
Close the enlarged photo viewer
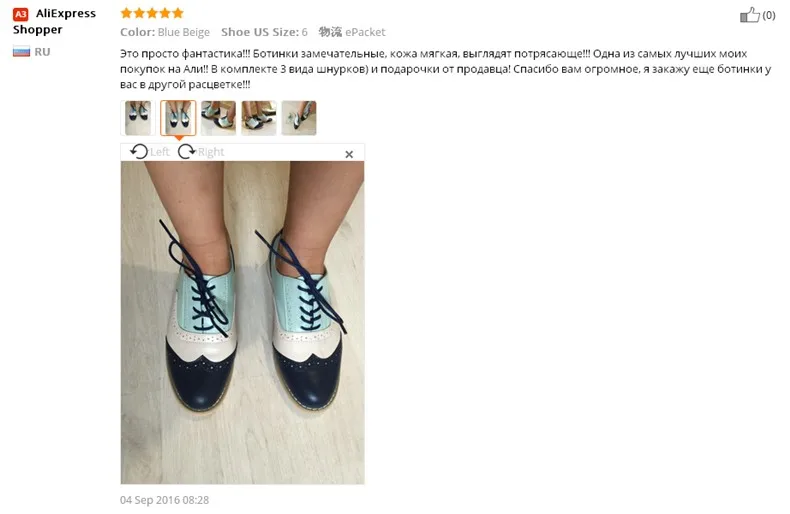click(x=349, y=154)
